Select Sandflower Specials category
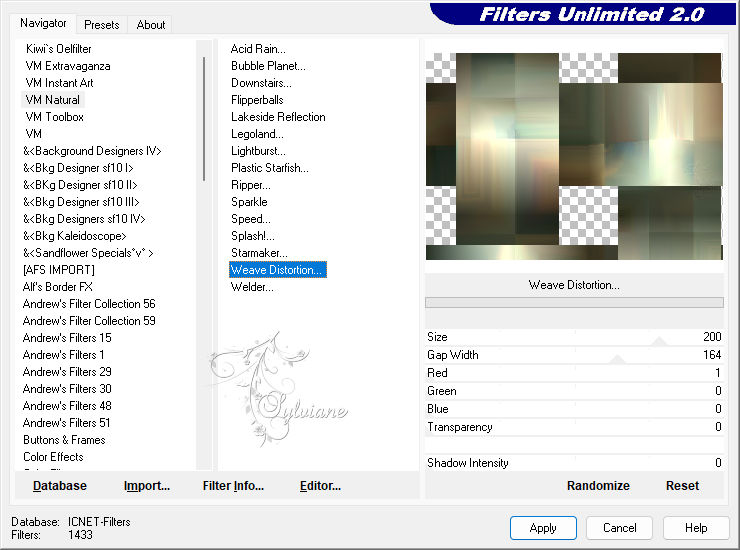Image resolution: width=740 pixels, height=550 pixels. point(88,253)
